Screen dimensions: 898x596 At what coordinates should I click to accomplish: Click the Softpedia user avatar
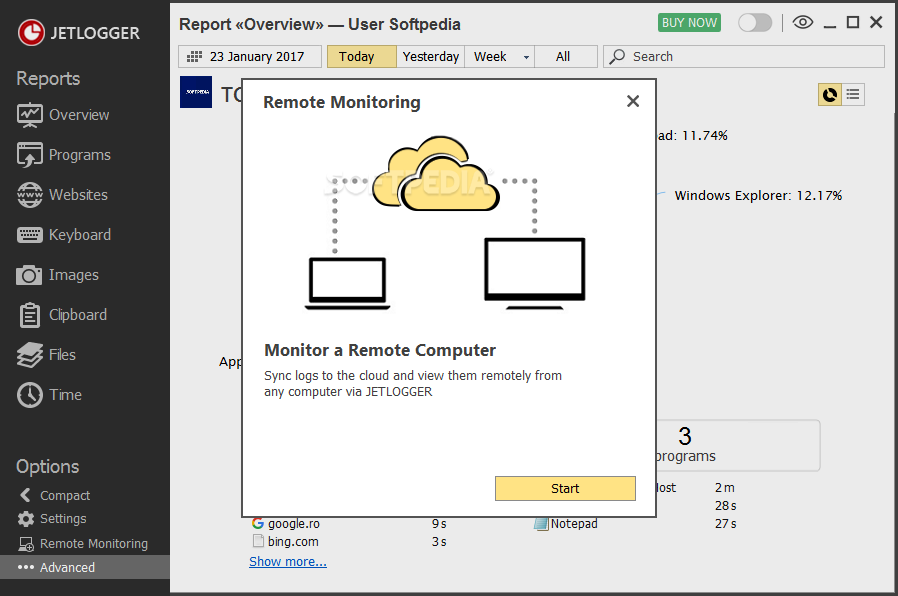[x=196, y=92]
